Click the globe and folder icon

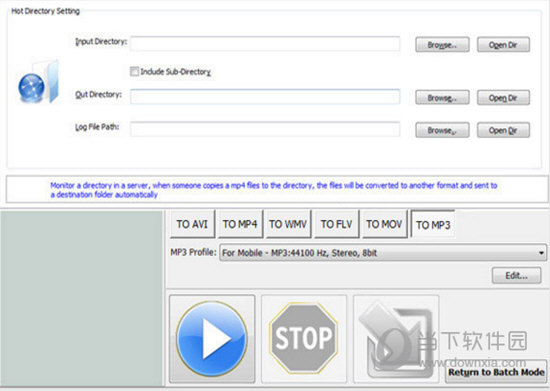39,82
